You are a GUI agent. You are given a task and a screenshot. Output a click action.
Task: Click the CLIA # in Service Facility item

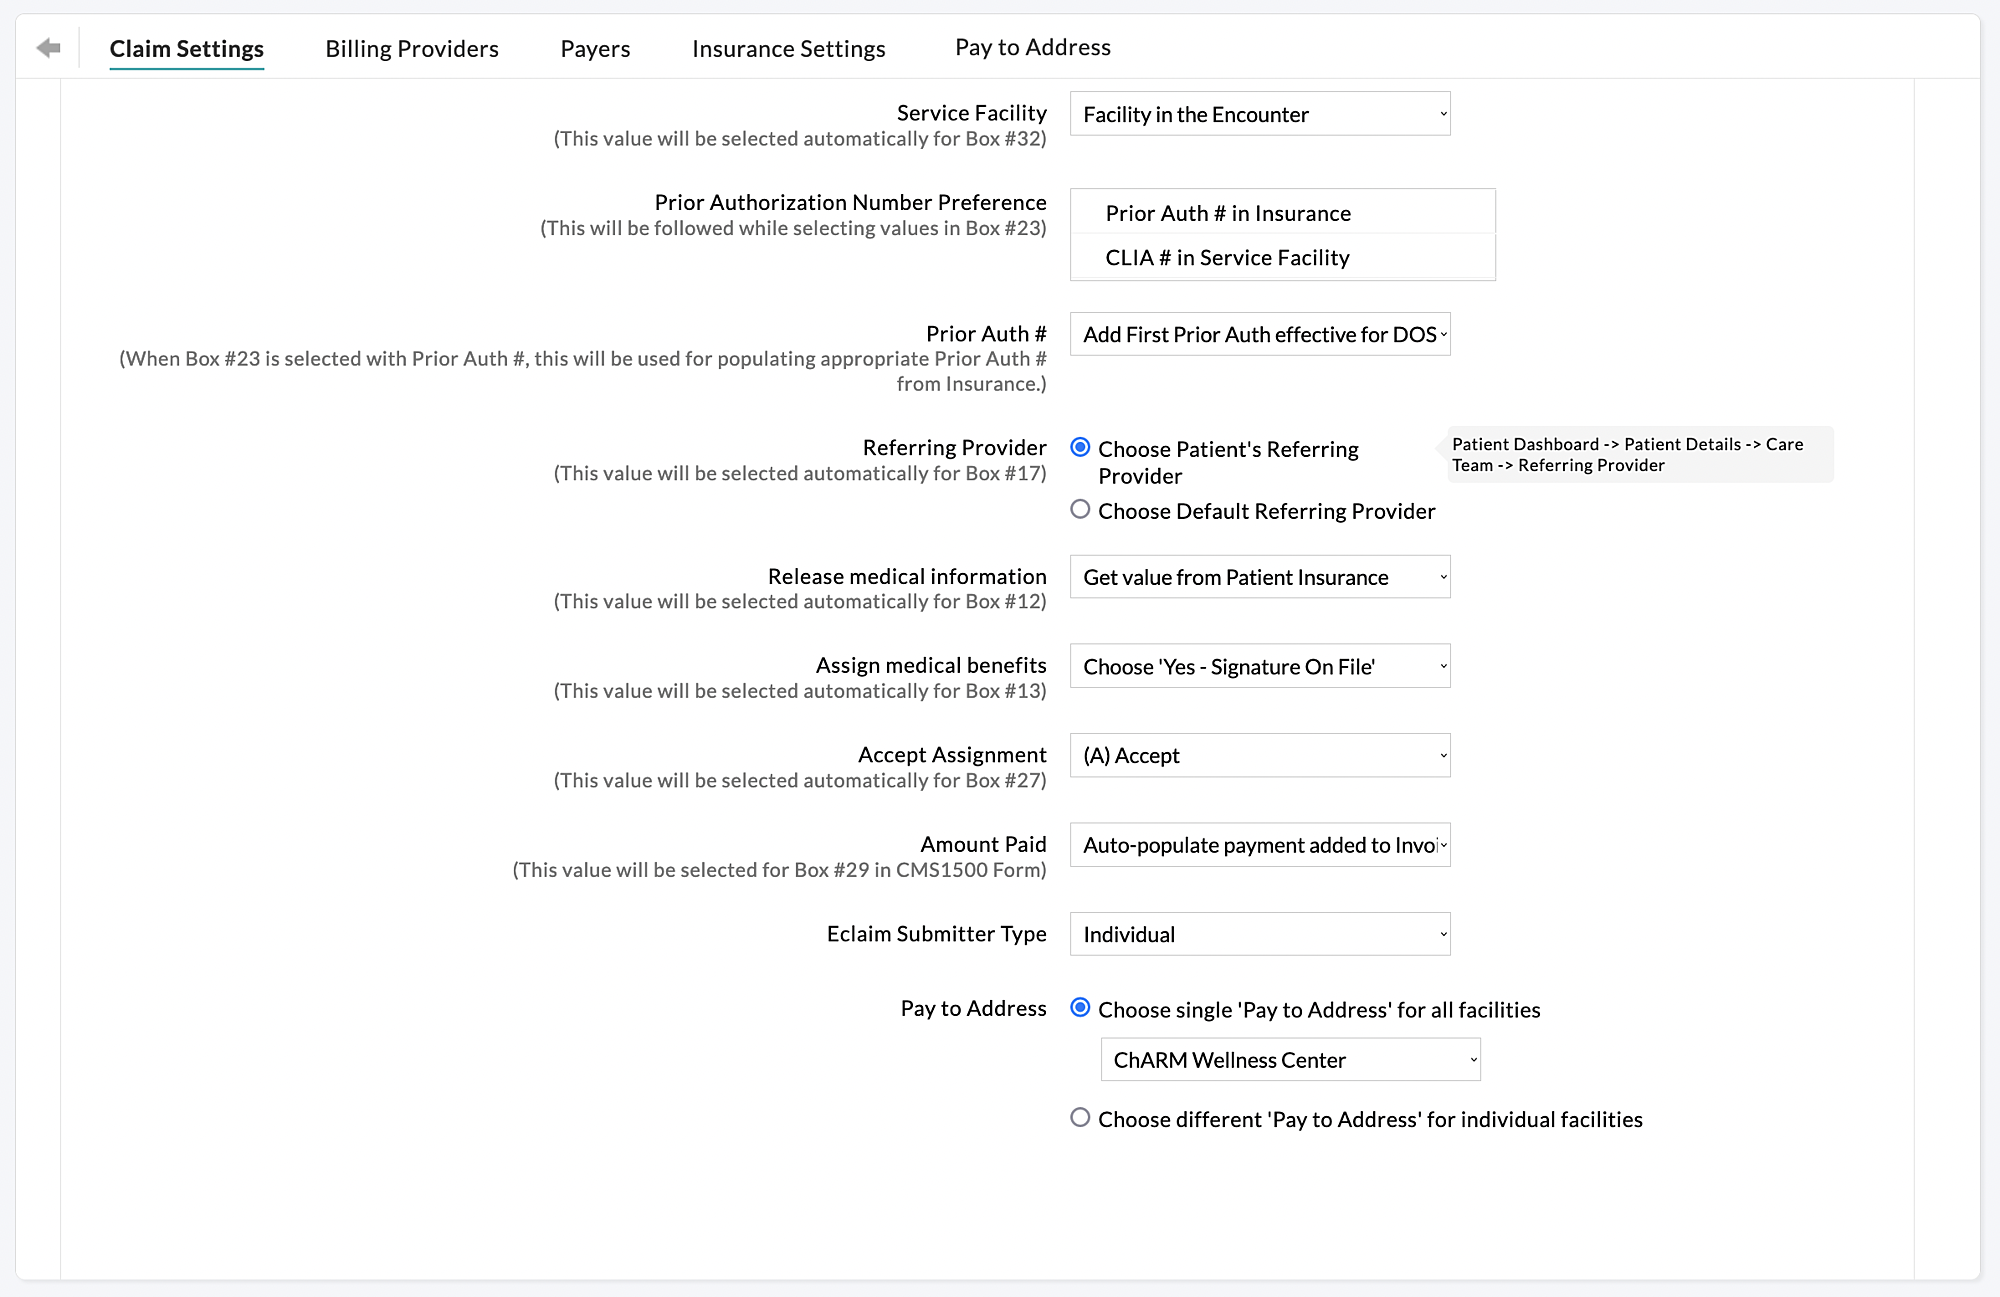click(1227, 257)
